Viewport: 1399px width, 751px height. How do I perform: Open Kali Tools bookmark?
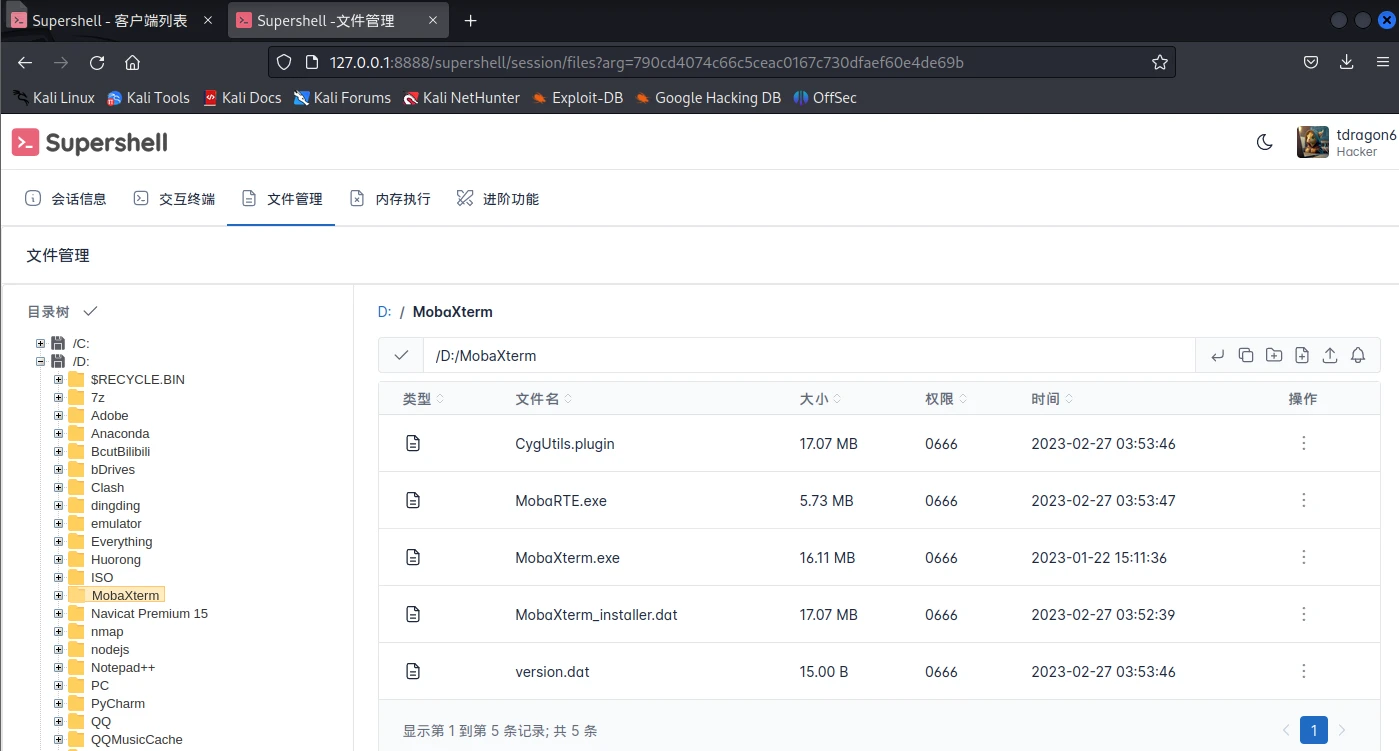[x=148, y=98]
